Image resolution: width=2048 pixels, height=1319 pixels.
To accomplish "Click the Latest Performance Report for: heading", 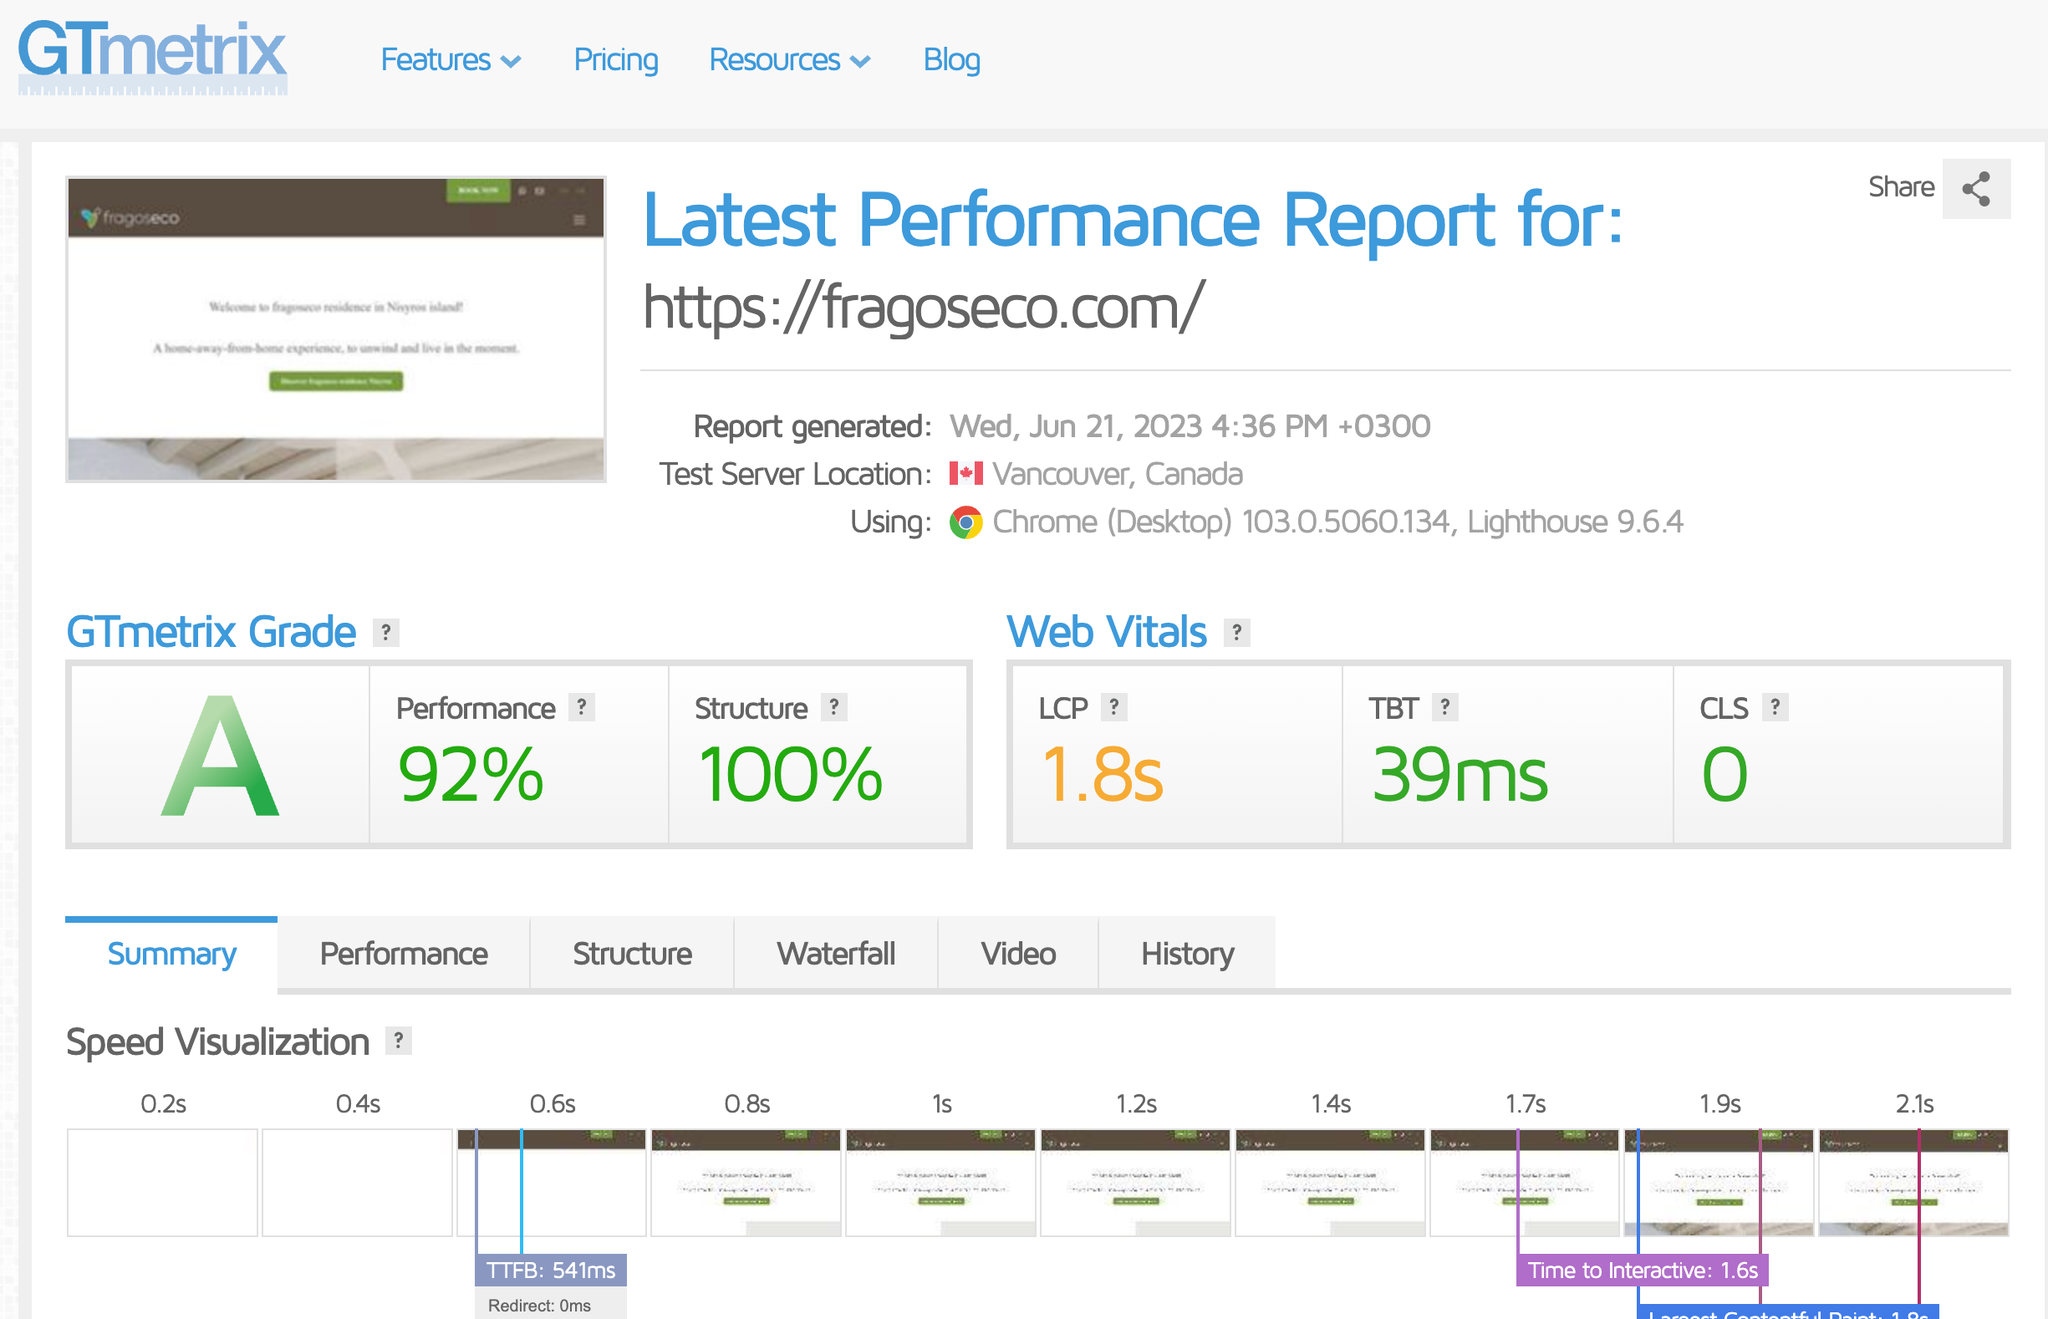I will (x=1132, y=219).
